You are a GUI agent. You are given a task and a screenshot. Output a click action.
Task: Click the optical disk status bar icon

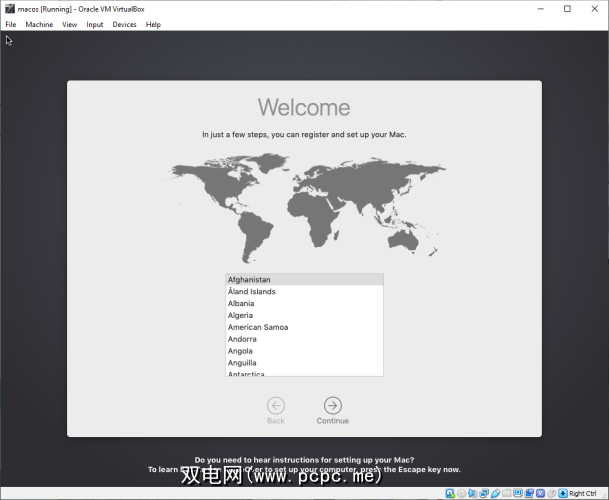click(461, 493)
